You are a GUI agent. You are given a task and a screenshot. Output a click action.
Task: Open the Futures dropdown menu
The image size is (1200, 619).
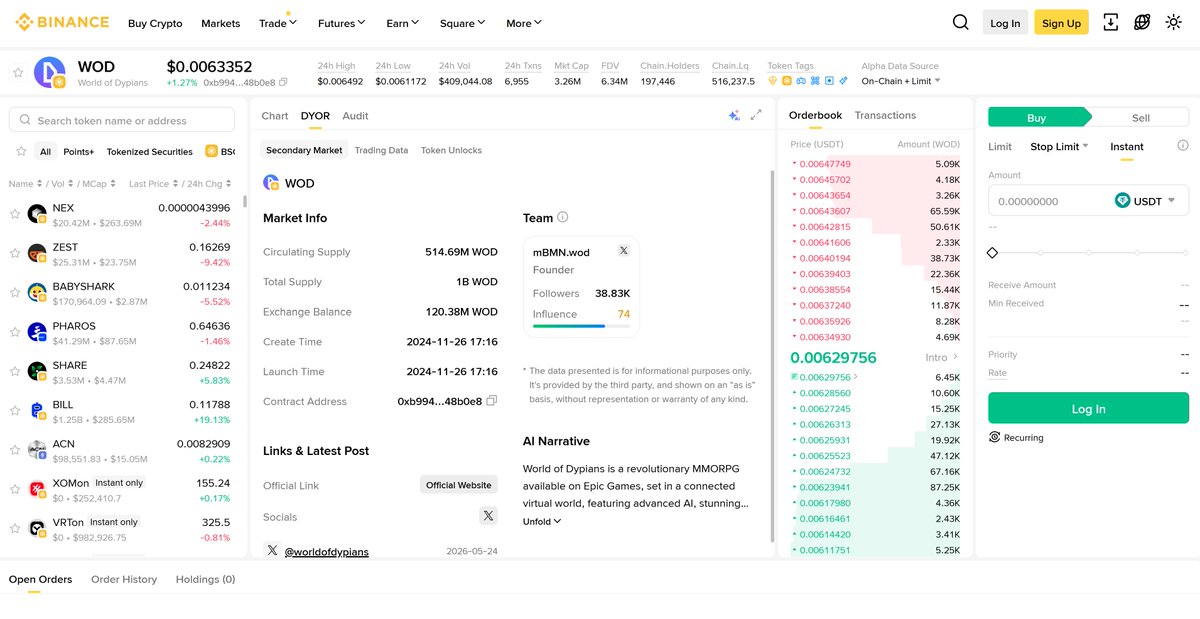tap(341, 22)
